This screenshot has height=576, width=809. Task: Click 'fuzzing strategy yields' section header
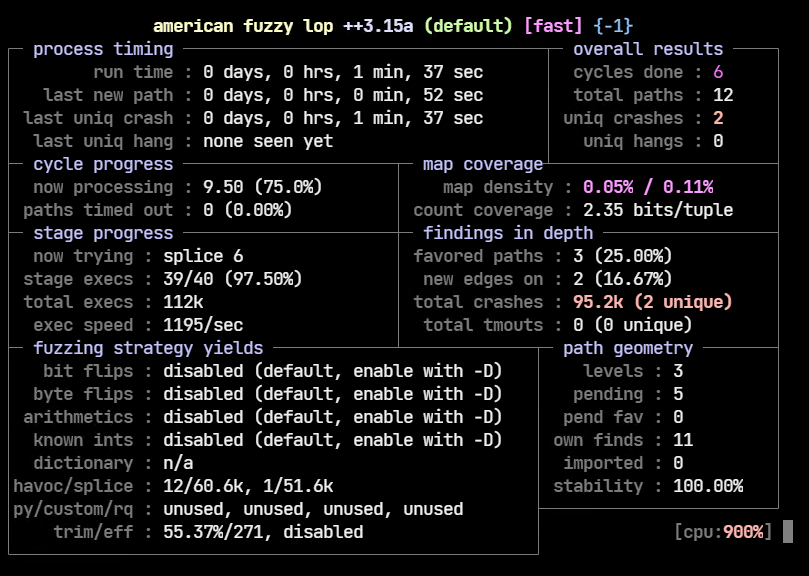148,348
